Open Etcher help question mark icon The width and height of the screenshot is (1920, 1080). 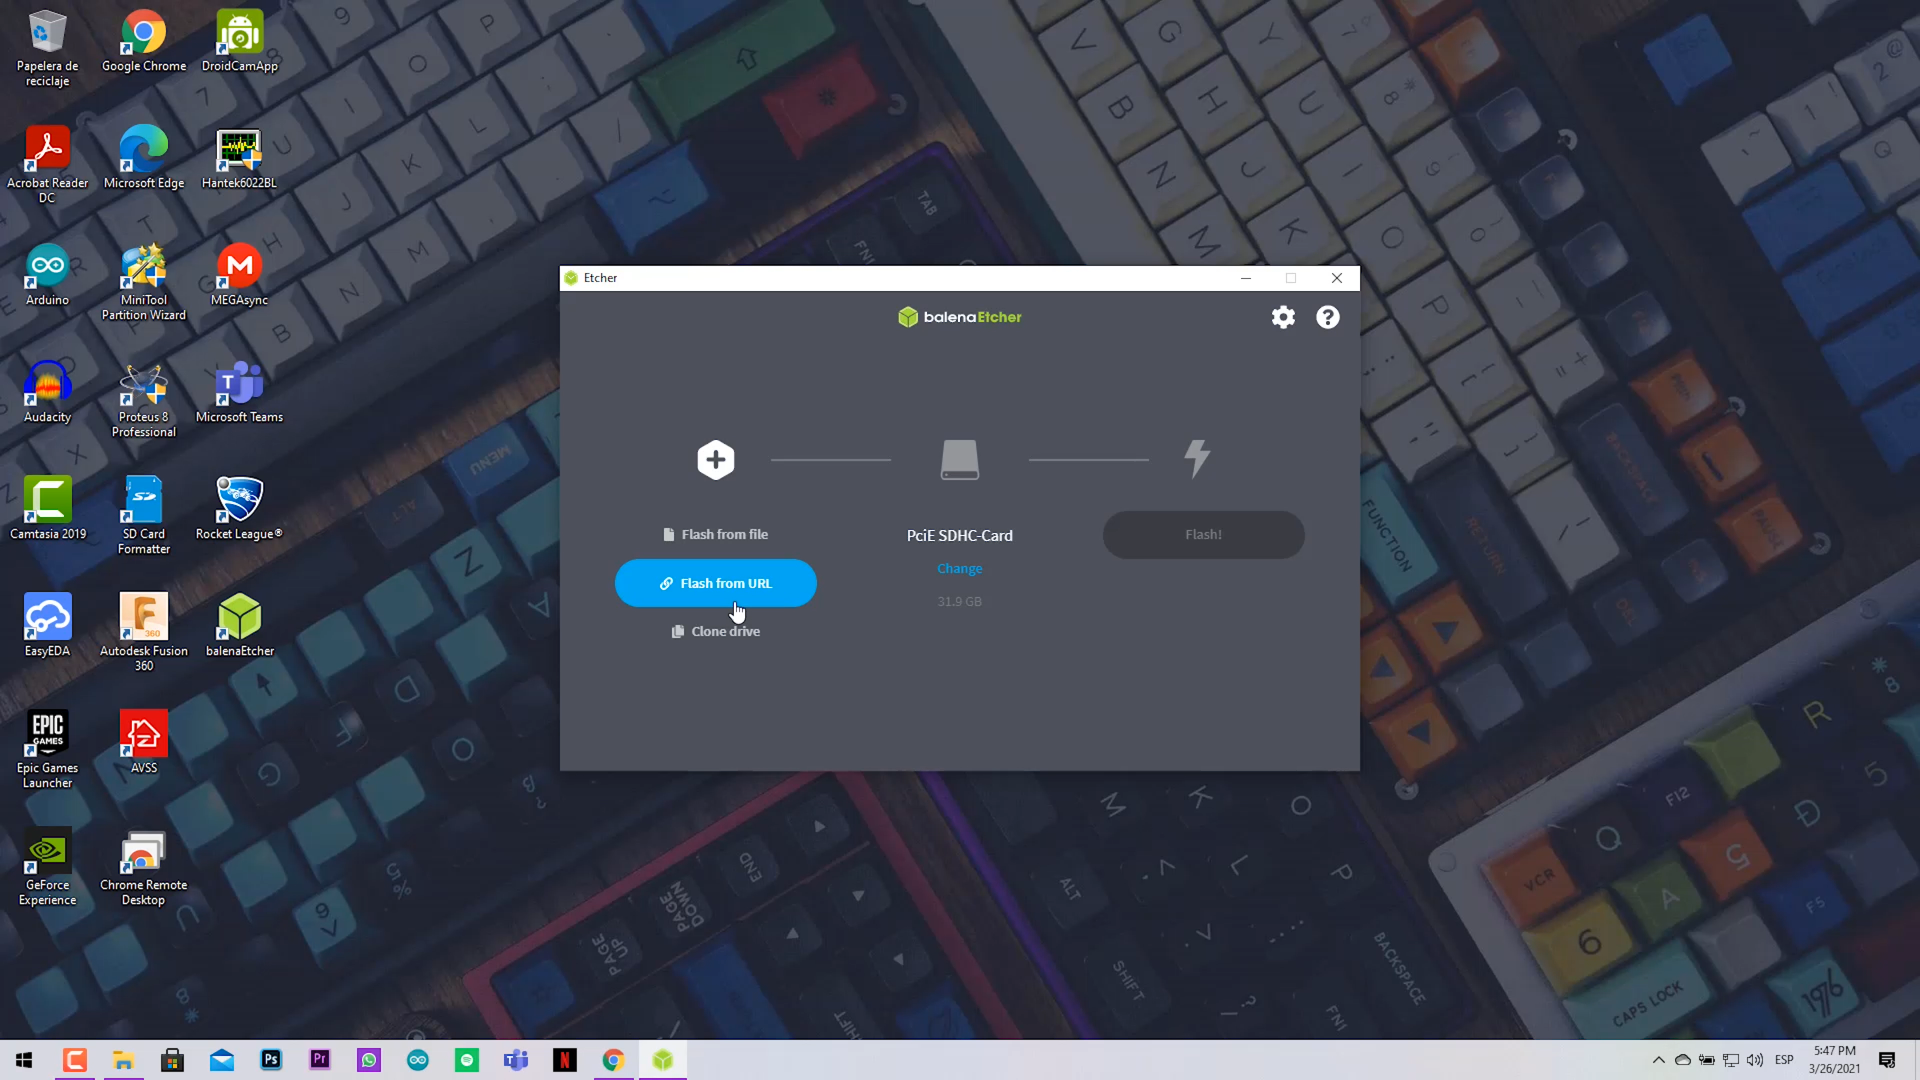1327,317
